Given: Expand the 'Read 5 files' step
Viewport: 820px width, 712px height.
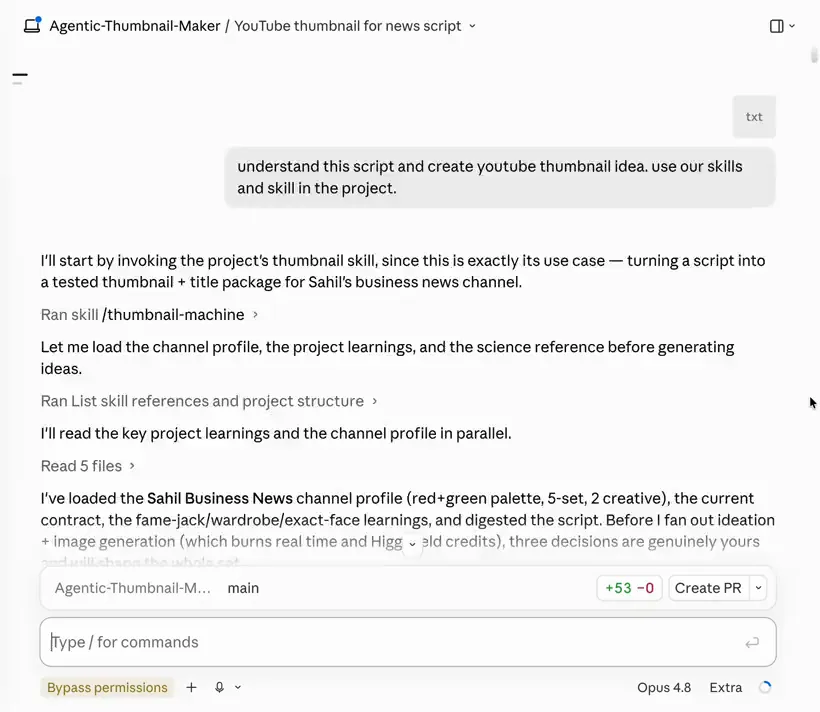Looking at the screenshot, I should pyautogui.click(x=88, y=466).
